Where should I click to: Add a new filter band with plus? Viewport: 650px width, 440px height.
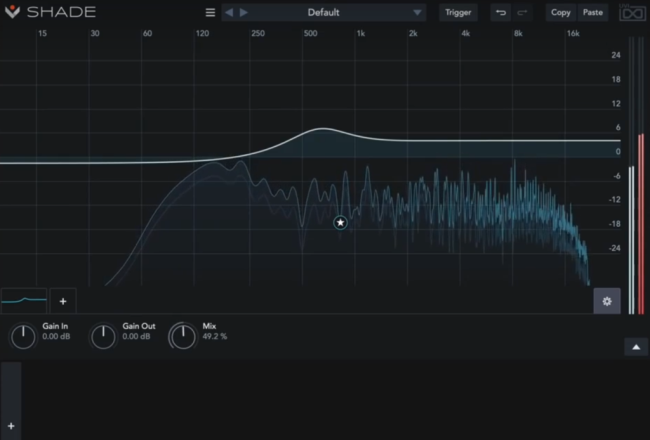click(63, 300)
